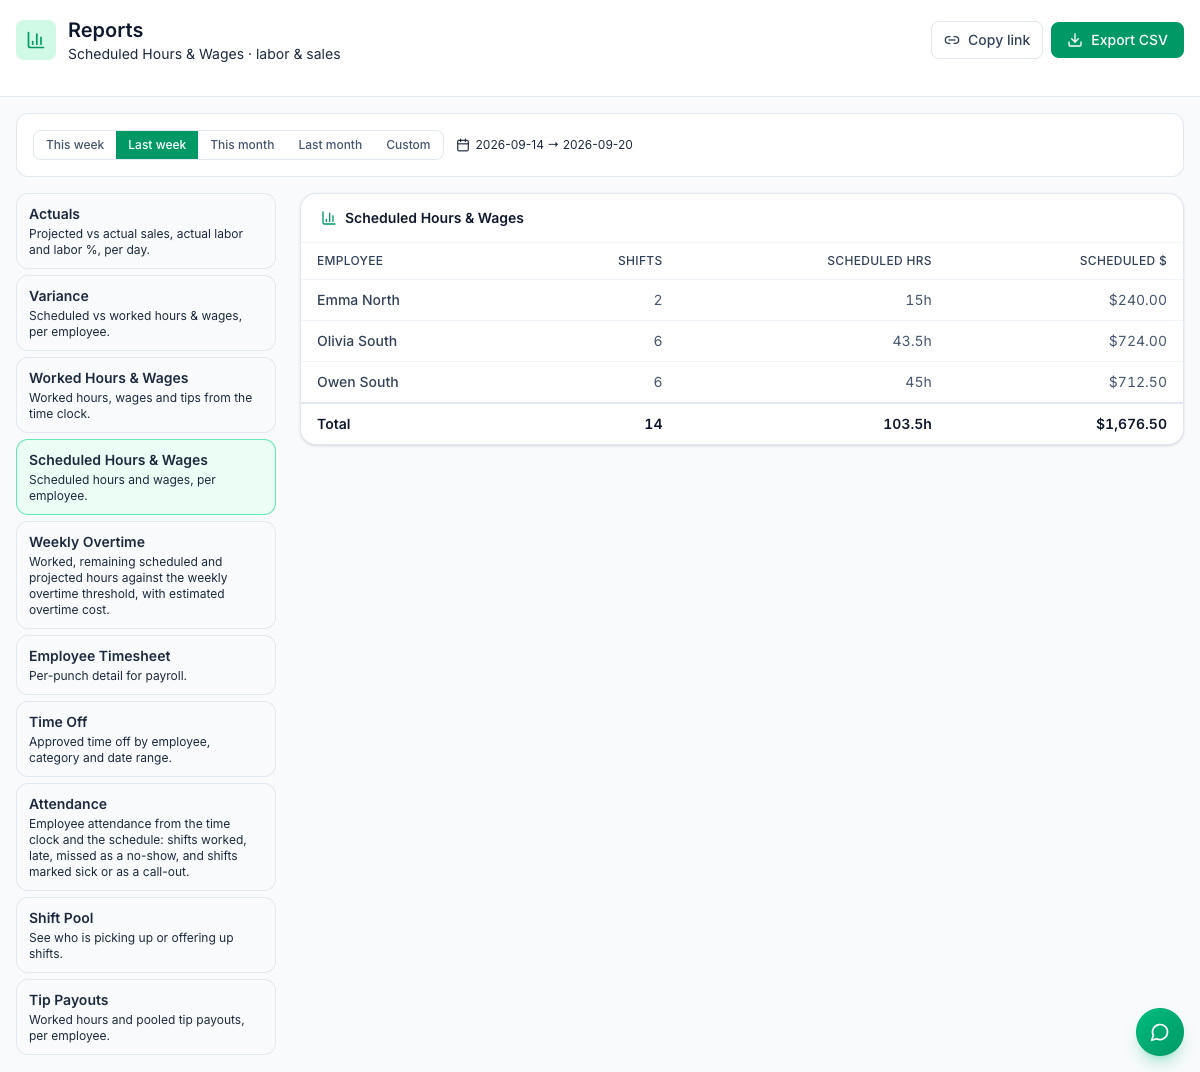This screenshot has width=1200, height=1072.
Task: Click Emma North's $240.00 scheduled wages
Action: [x=1138, y=300]
